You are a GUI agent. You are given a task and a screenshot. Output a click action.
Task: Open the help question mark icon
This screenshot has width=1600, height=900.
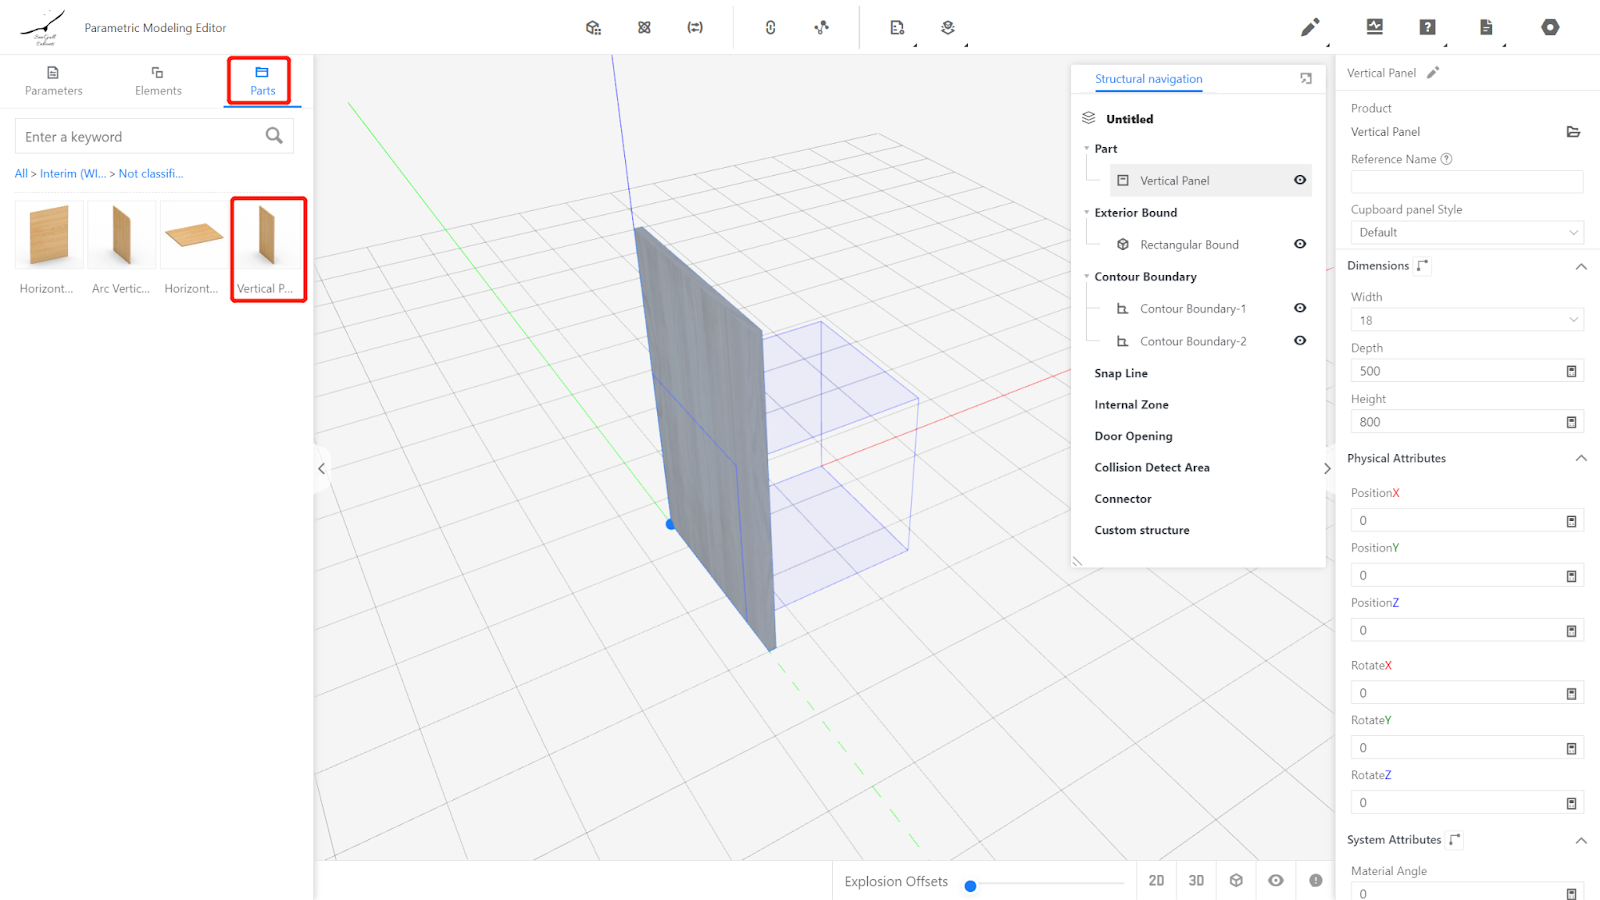pyautogui.click(x=1427, y=28)
